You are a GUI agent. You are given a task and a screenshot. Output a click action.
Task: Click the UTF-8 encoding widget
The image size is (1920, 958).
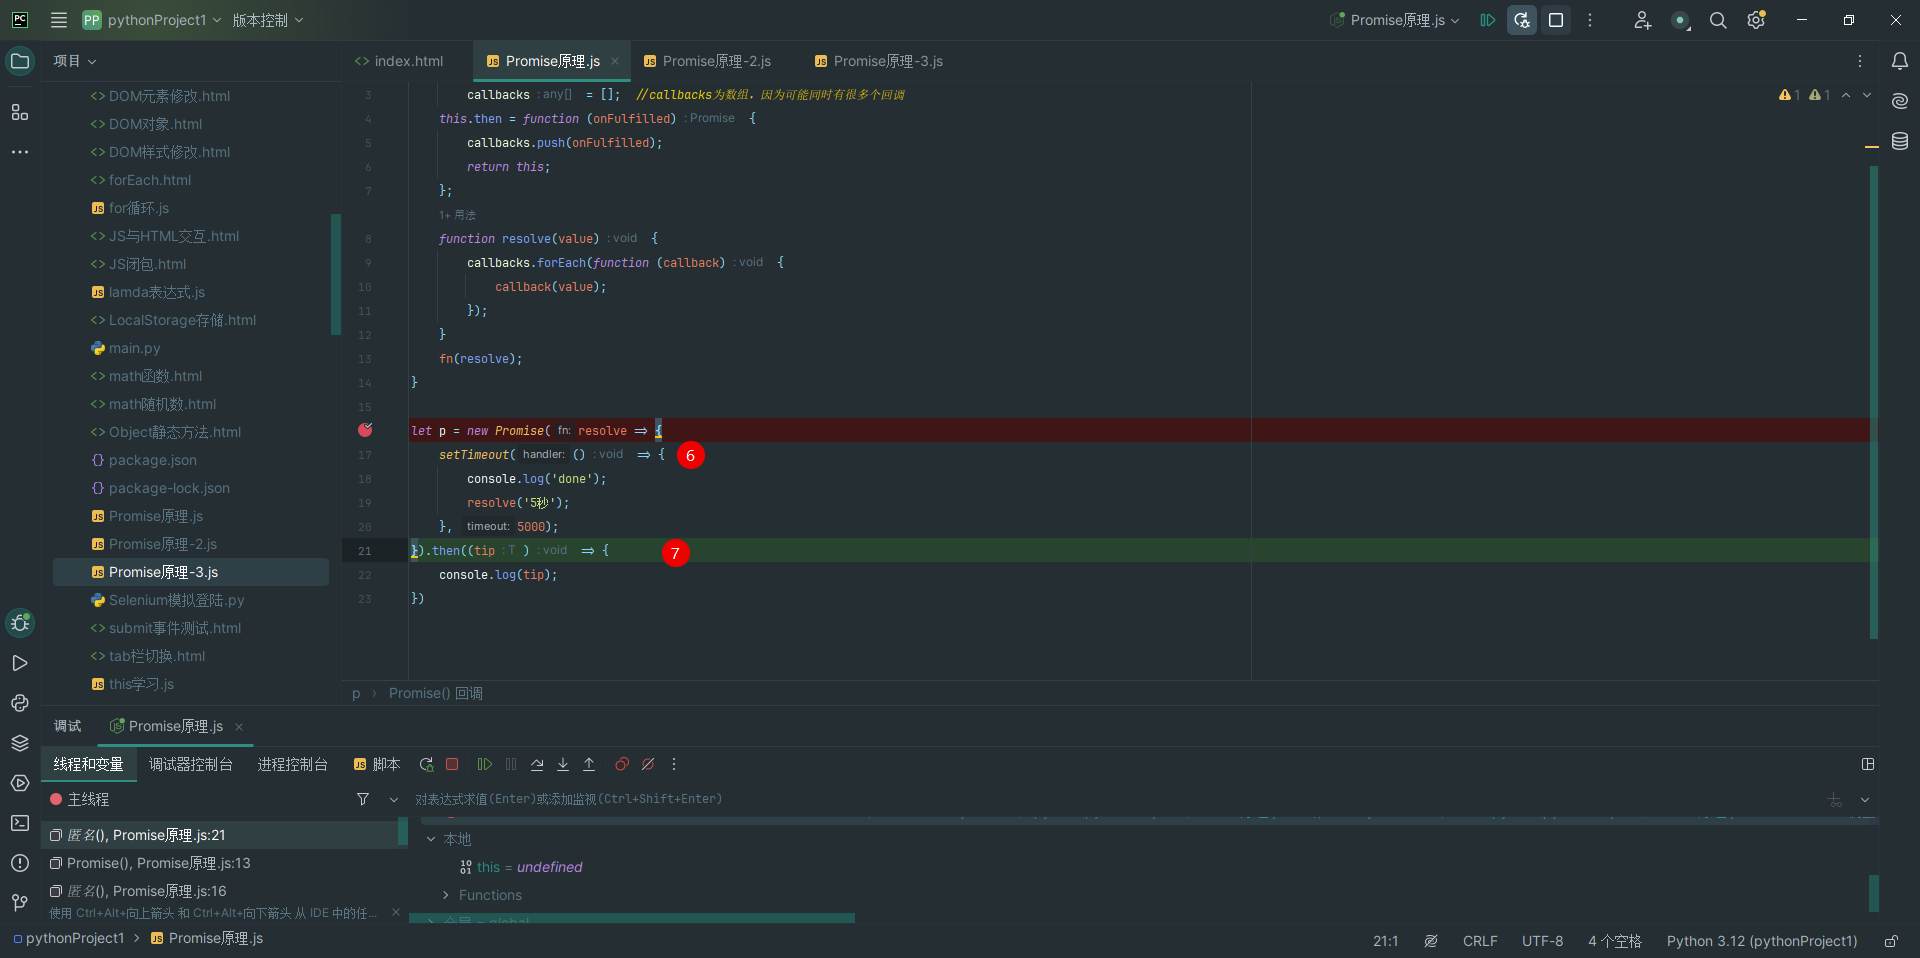[x=1542, y=941]
